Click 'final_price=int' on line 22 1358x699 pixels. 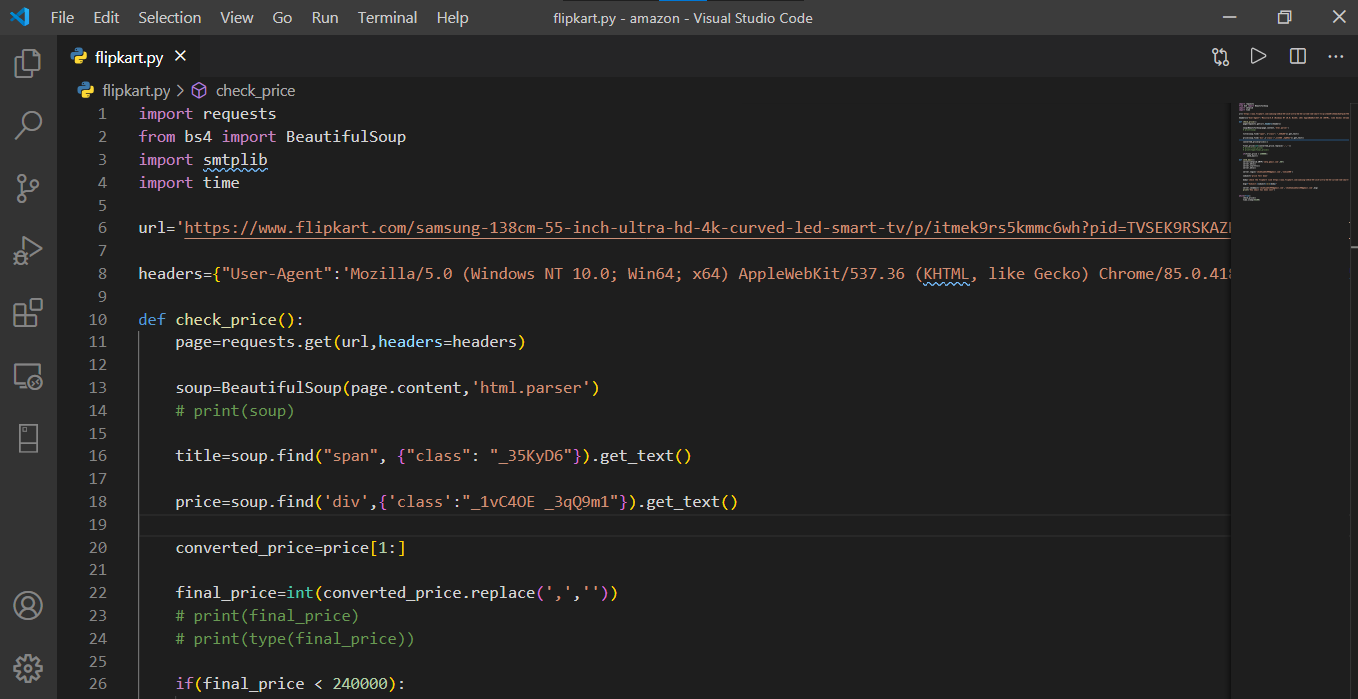point(244,593)
